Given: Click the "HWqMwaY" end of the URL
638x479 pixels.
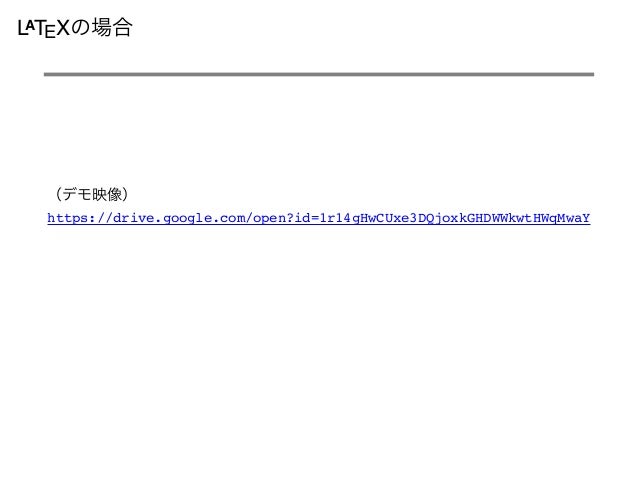Looking at the screenshot, I should tap(562, 218).
